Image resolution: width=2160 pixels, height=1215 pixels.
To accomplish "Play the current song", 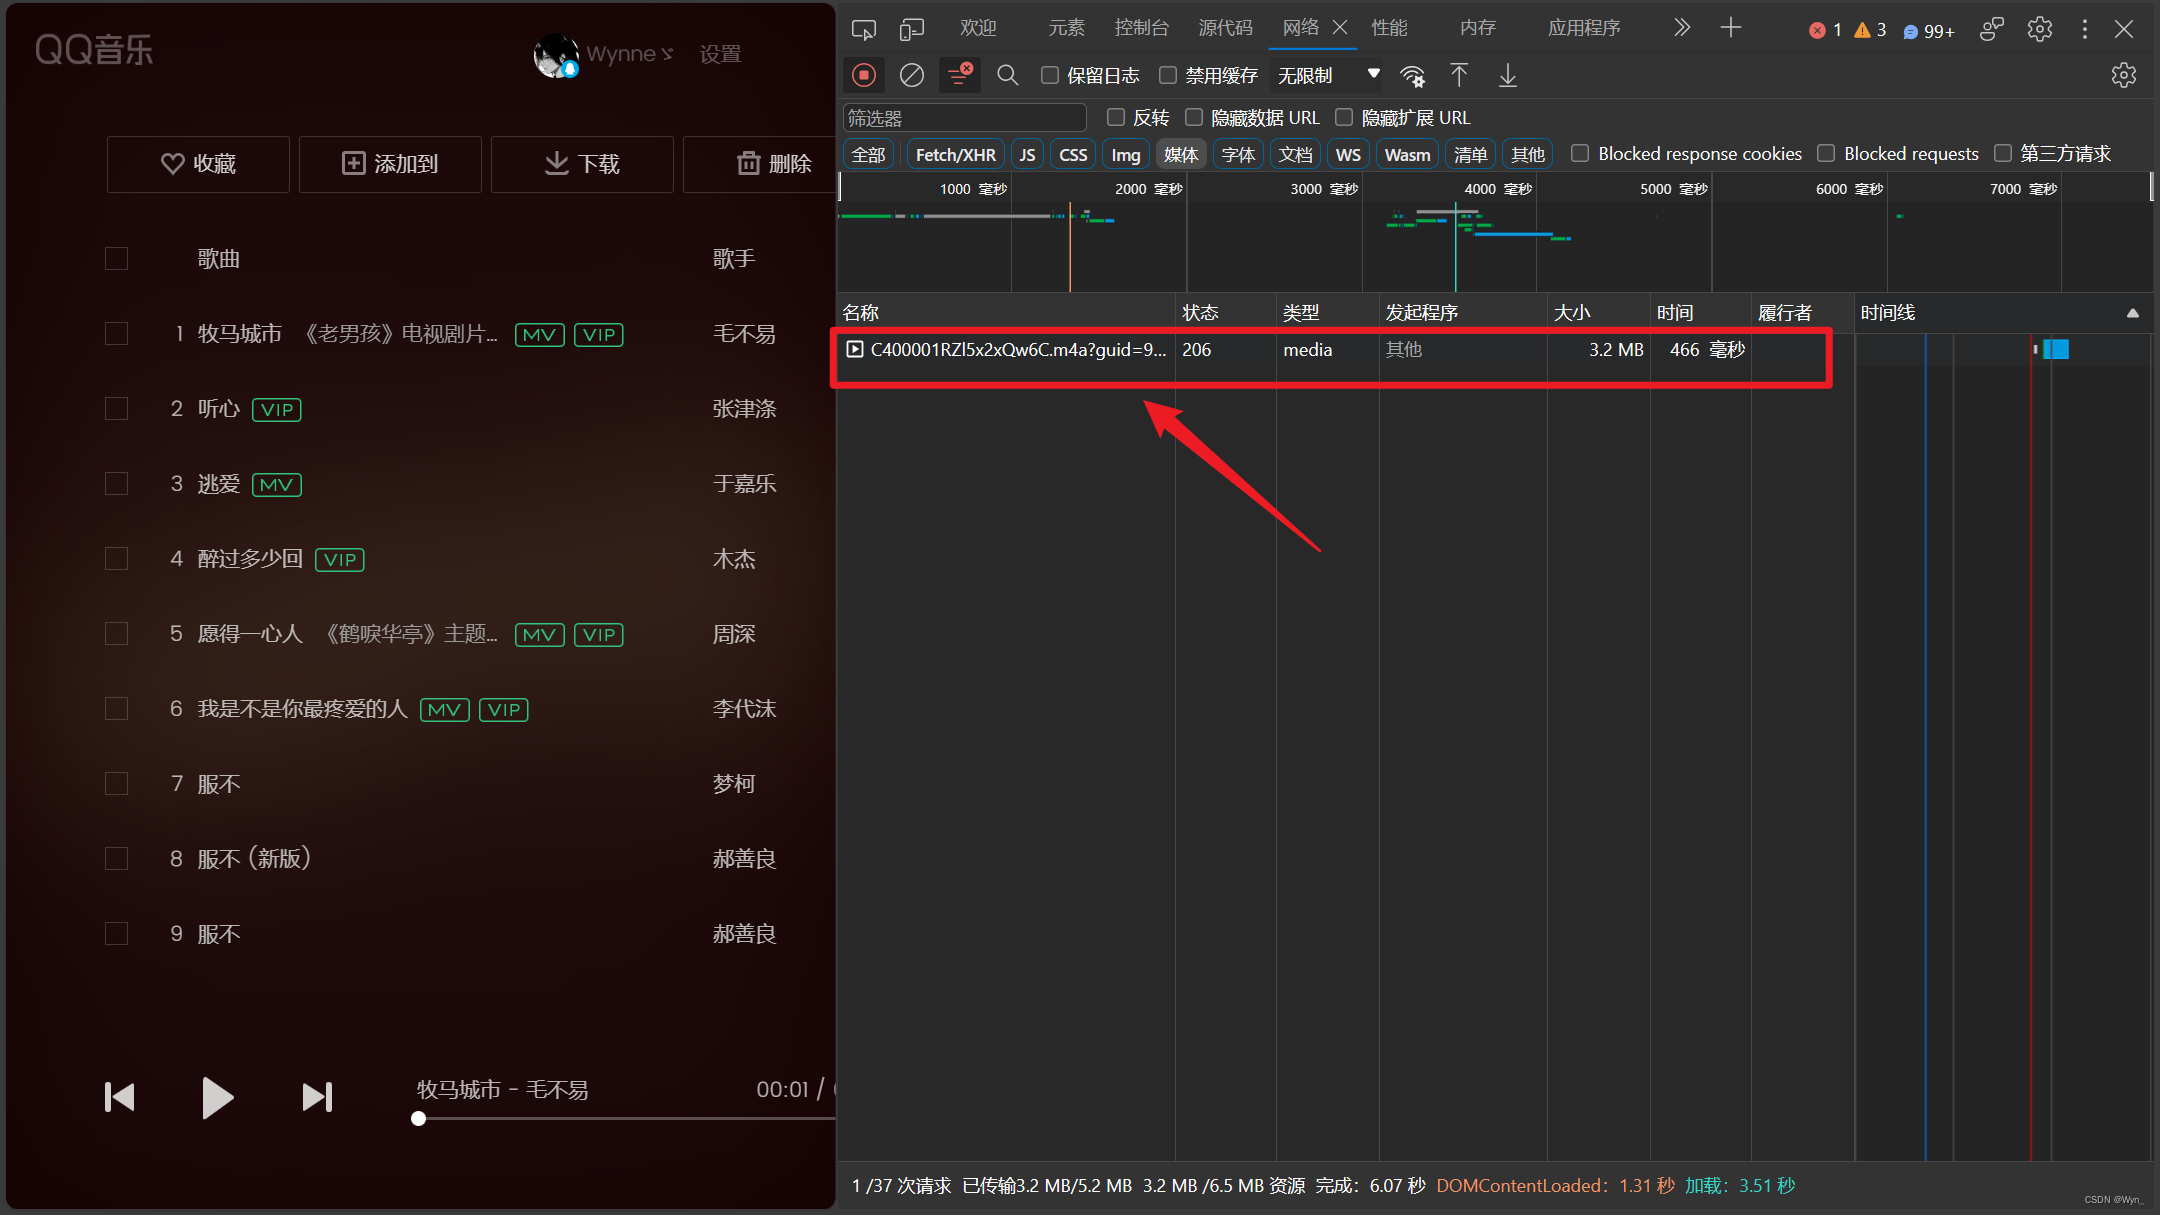I will pyautogui.click(x=216, y=1097).
